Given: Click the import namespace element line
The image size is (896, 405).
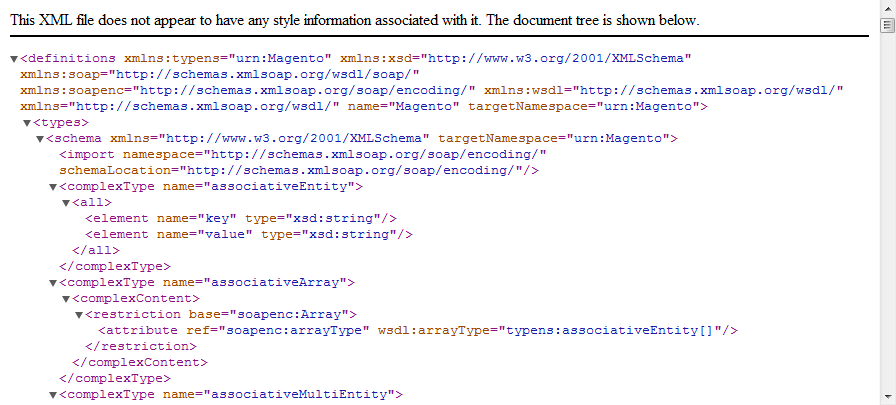Looking at the screenshot, I should tap(302, 154).
